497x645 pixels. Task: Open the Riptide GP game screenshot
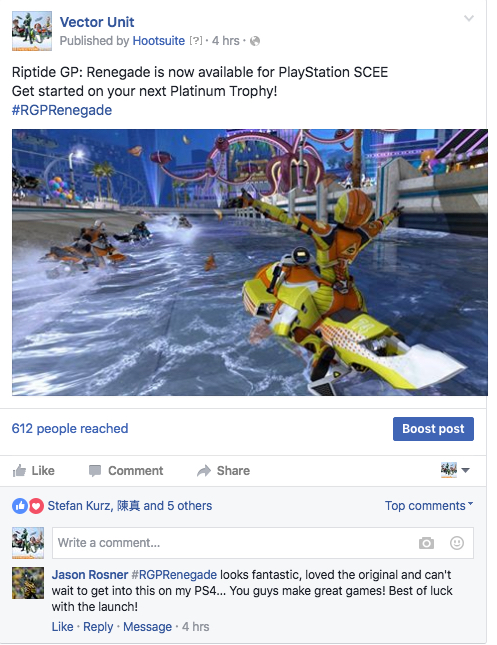point(250,262)
